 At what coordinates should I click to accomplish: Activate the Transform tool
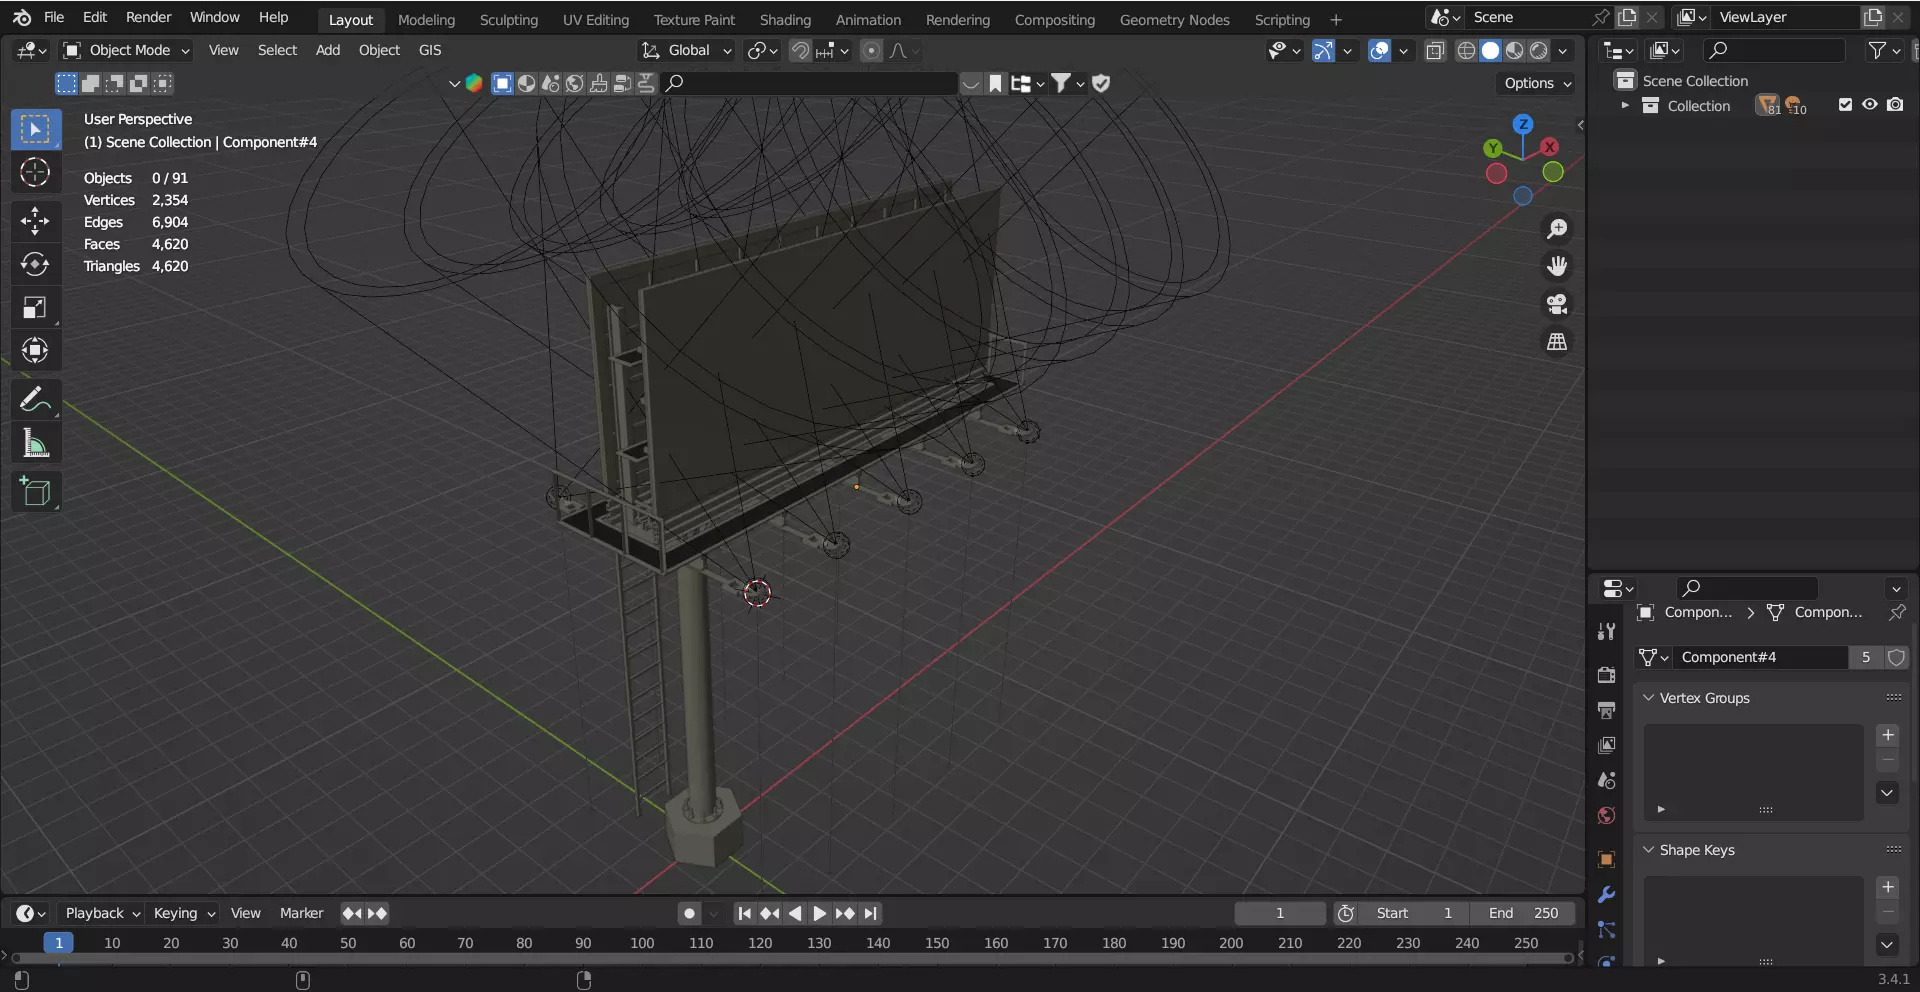pyautogui.click(x=35, y=351)
